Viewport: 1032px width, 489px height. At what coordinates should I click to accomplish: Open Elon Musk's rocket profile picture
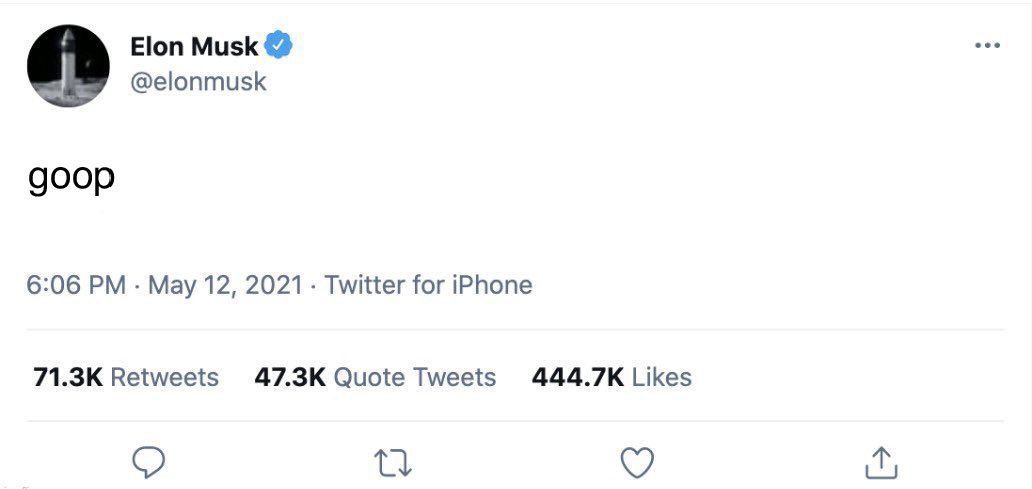pos(68,66)
